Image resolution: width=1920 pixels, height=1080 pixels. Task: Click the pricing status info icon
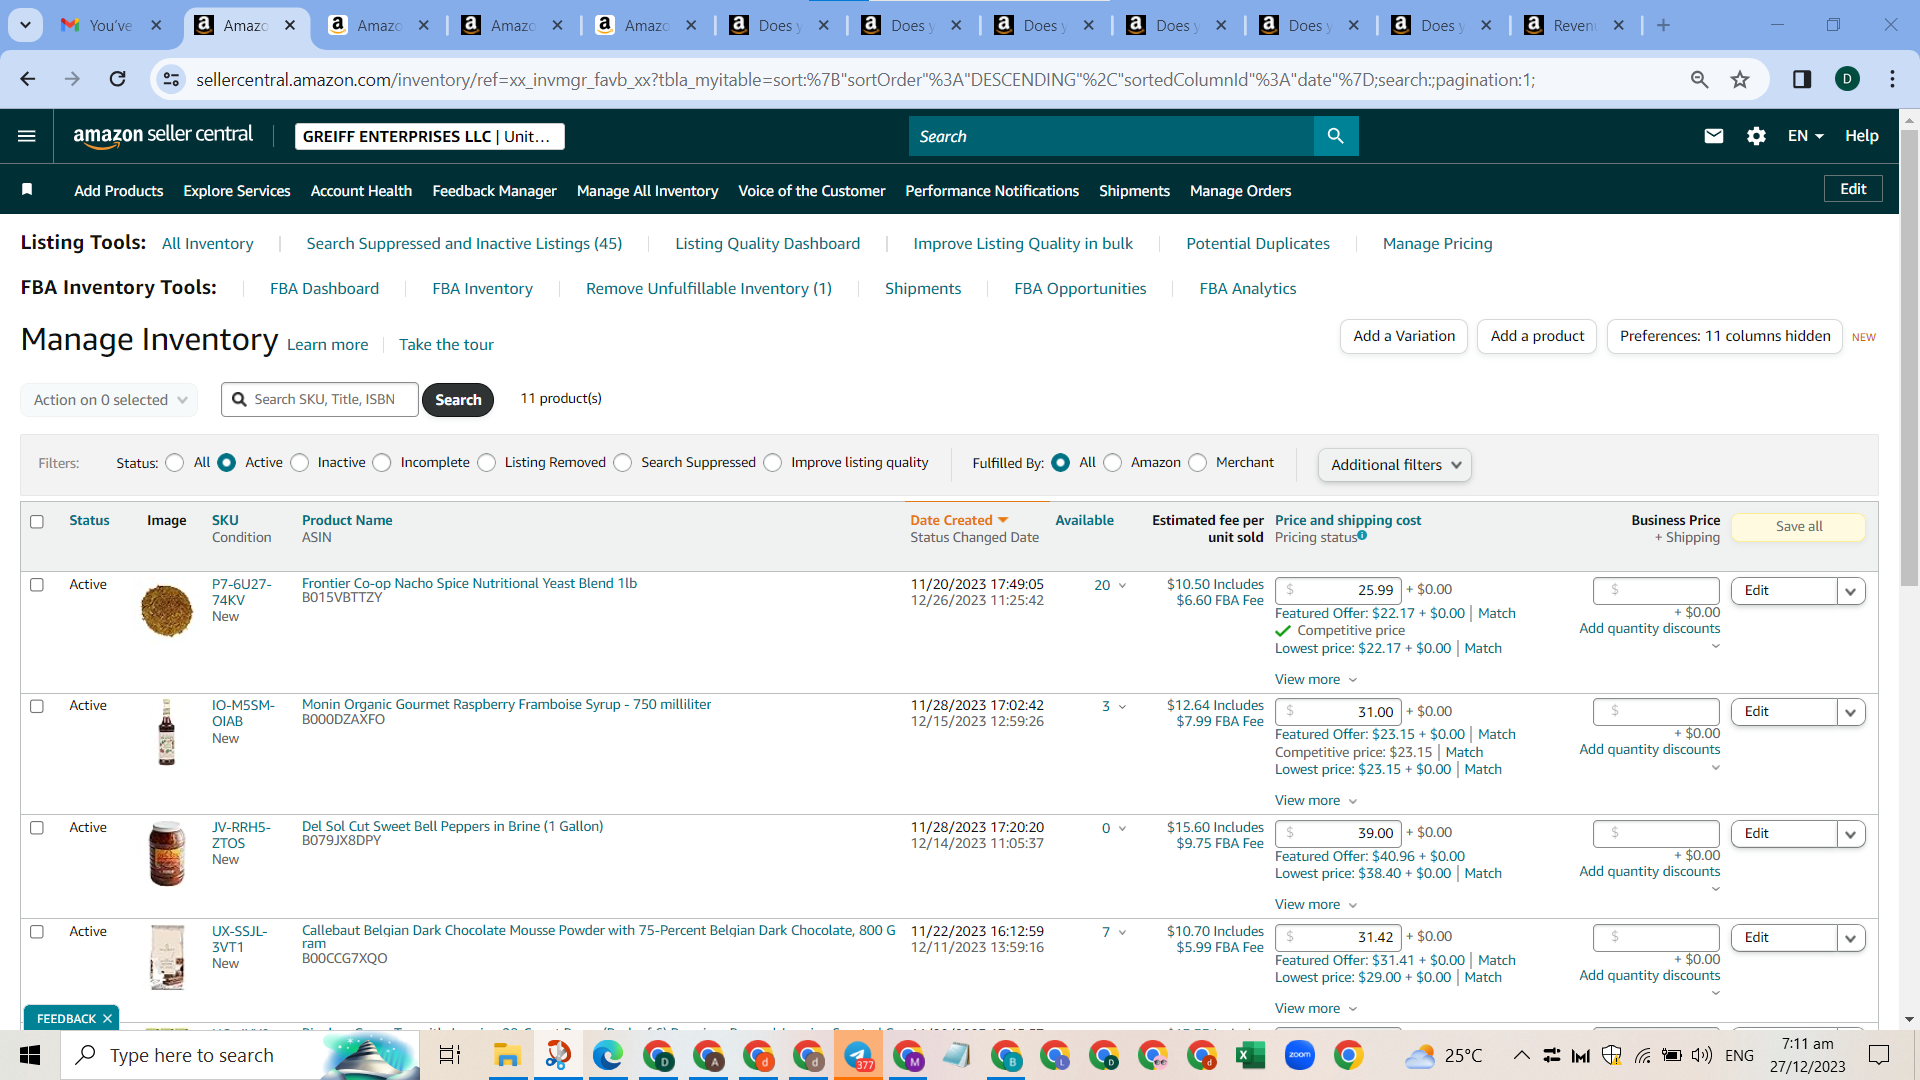(x=1362, y=536)
